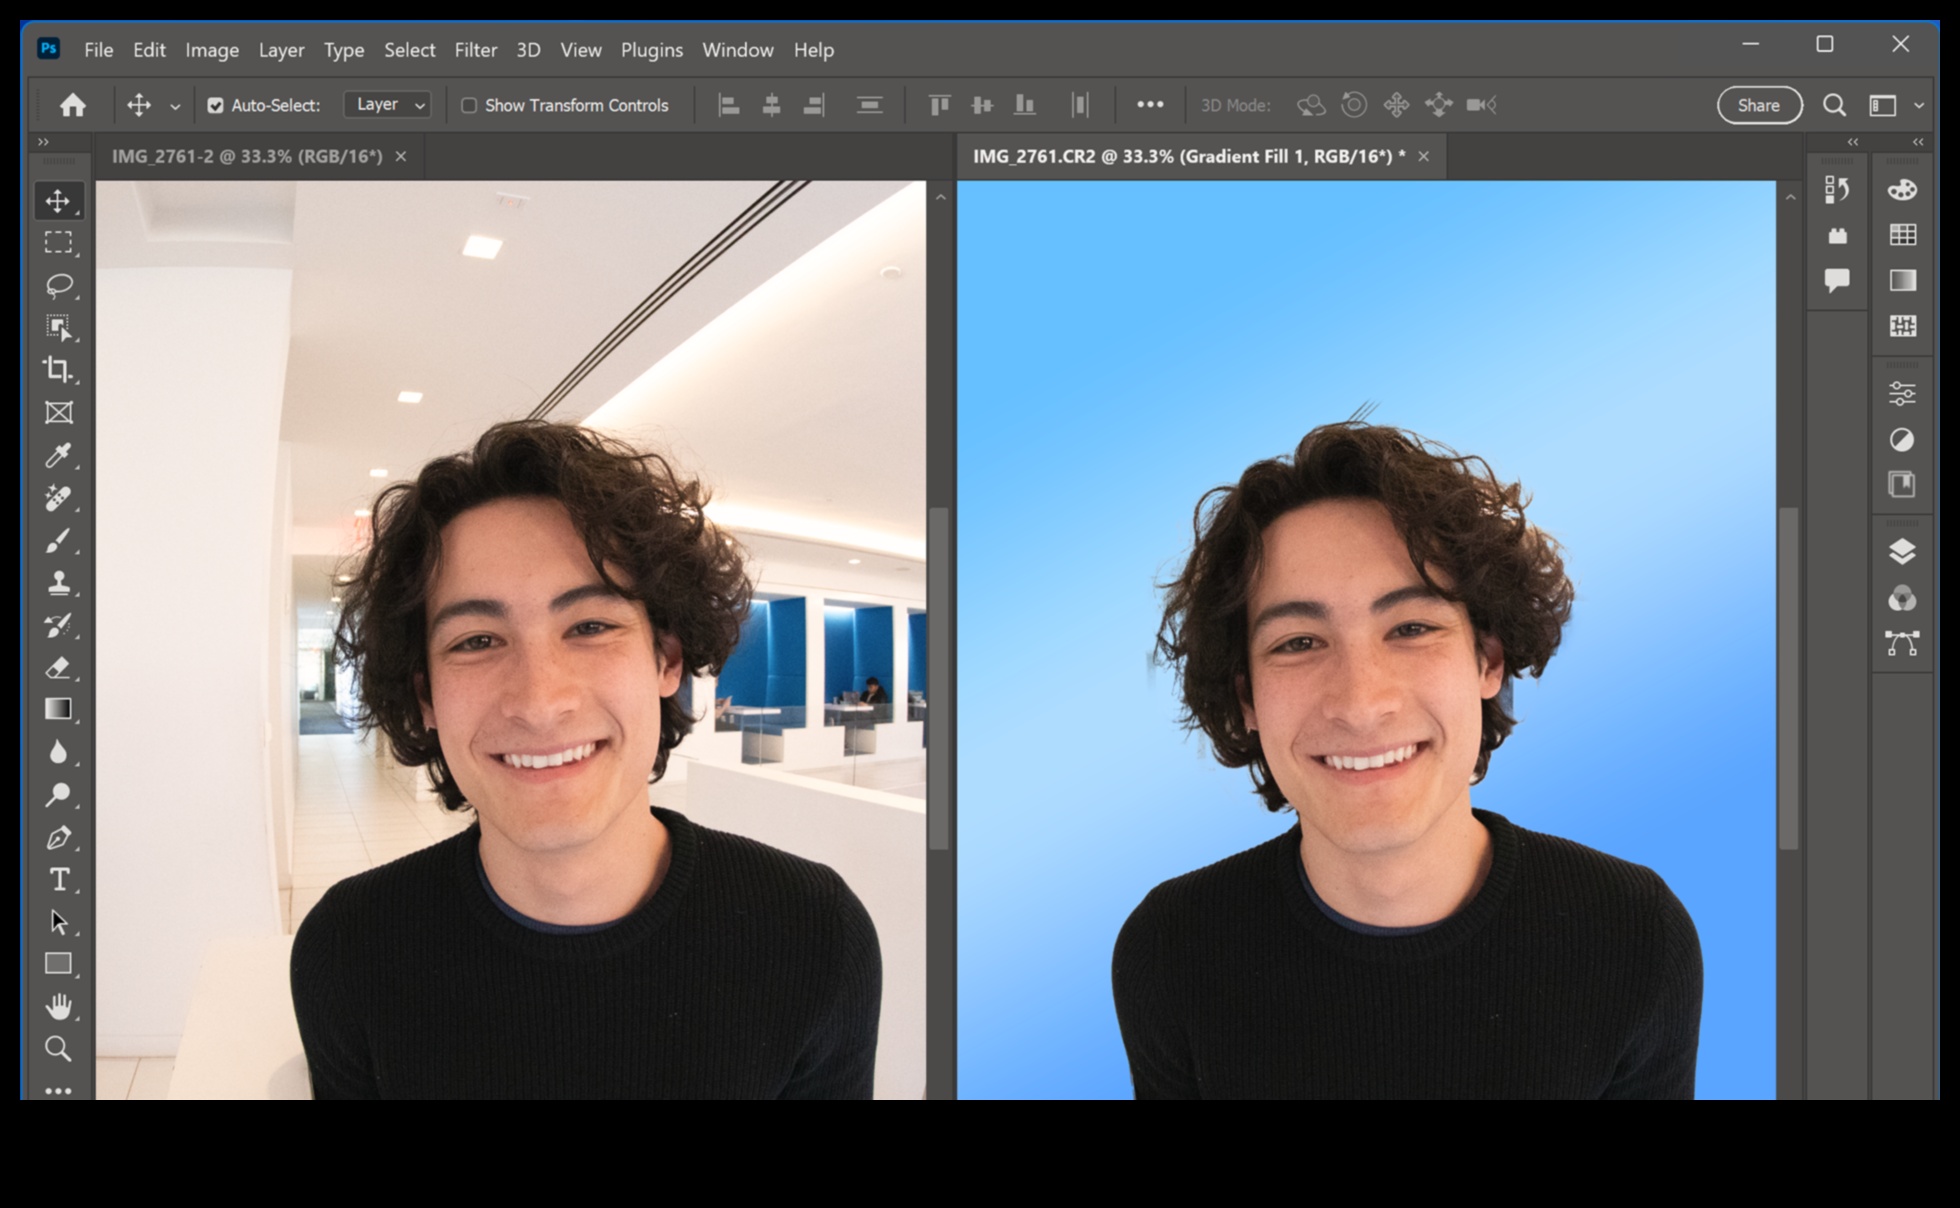
Task: Enable Show Transform Controls checkbox
Action: [468, 106]
